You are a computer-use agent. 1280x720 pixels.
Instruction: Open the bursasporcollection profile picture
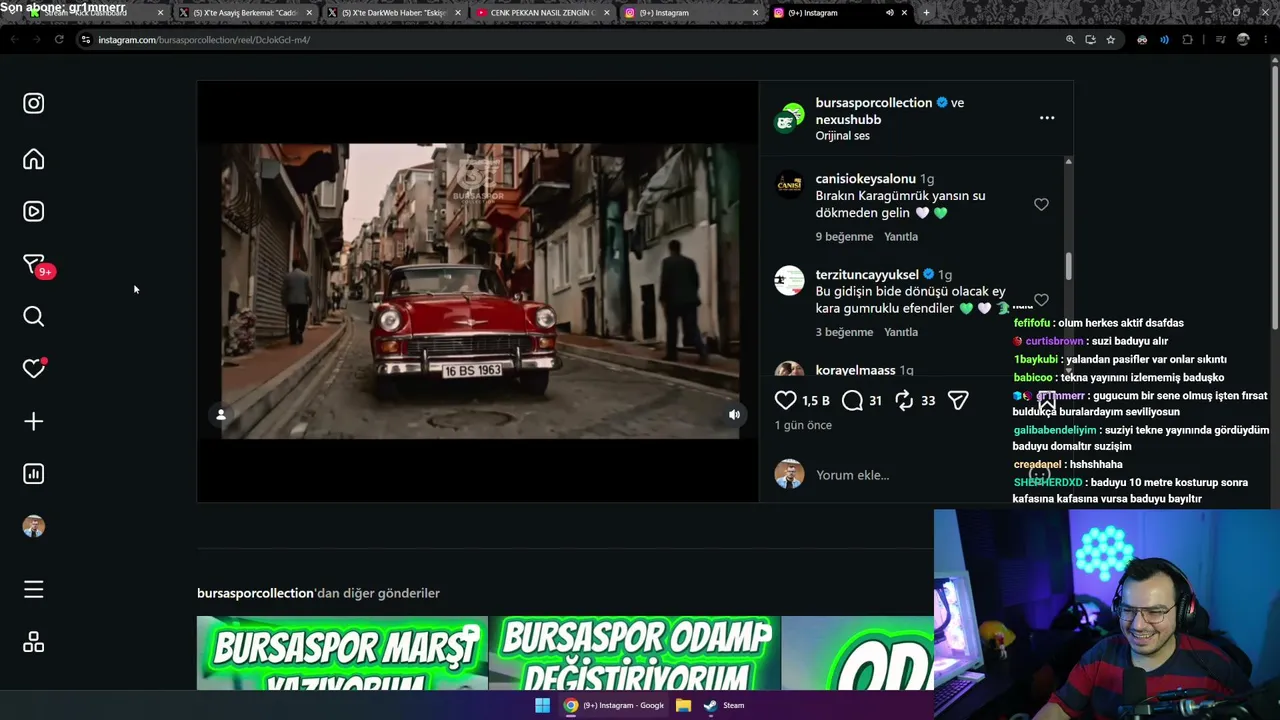click(790, 118)
